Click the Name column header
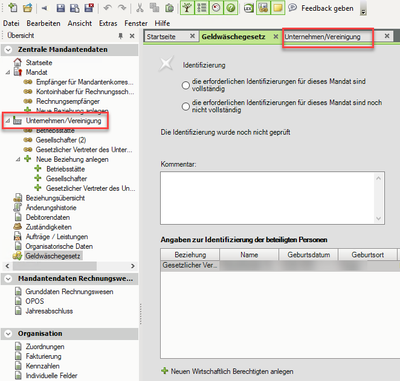The width and height of the screenshot is (400, 381). (x=249, y=255)
